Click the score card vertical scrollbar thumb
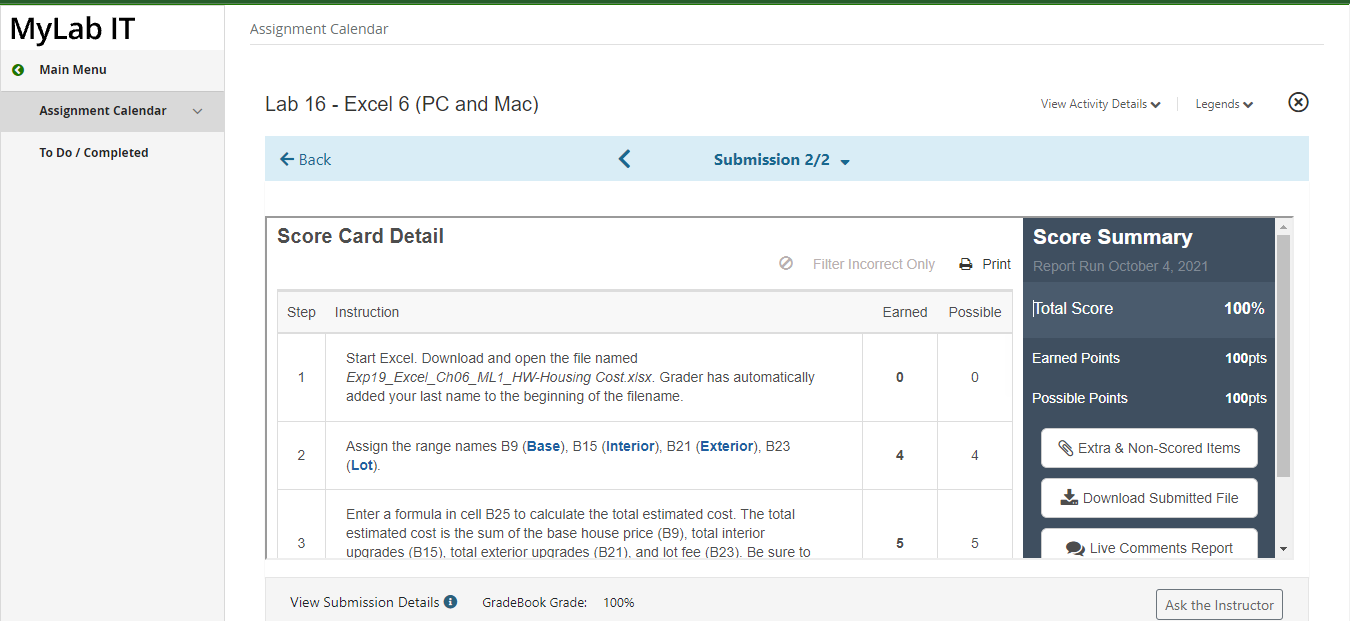The image size is (1350, 621). click(x=1283, y=355)
